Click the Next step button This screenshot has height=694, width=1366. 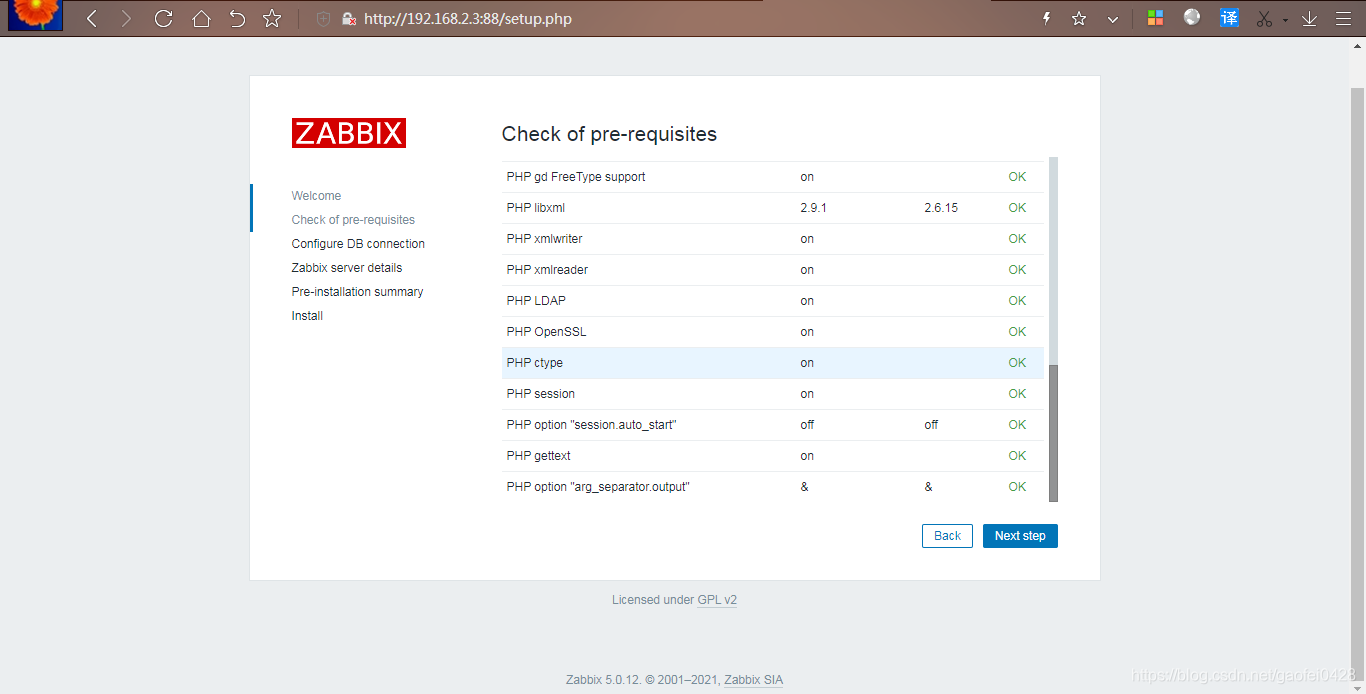point(1020,536)
